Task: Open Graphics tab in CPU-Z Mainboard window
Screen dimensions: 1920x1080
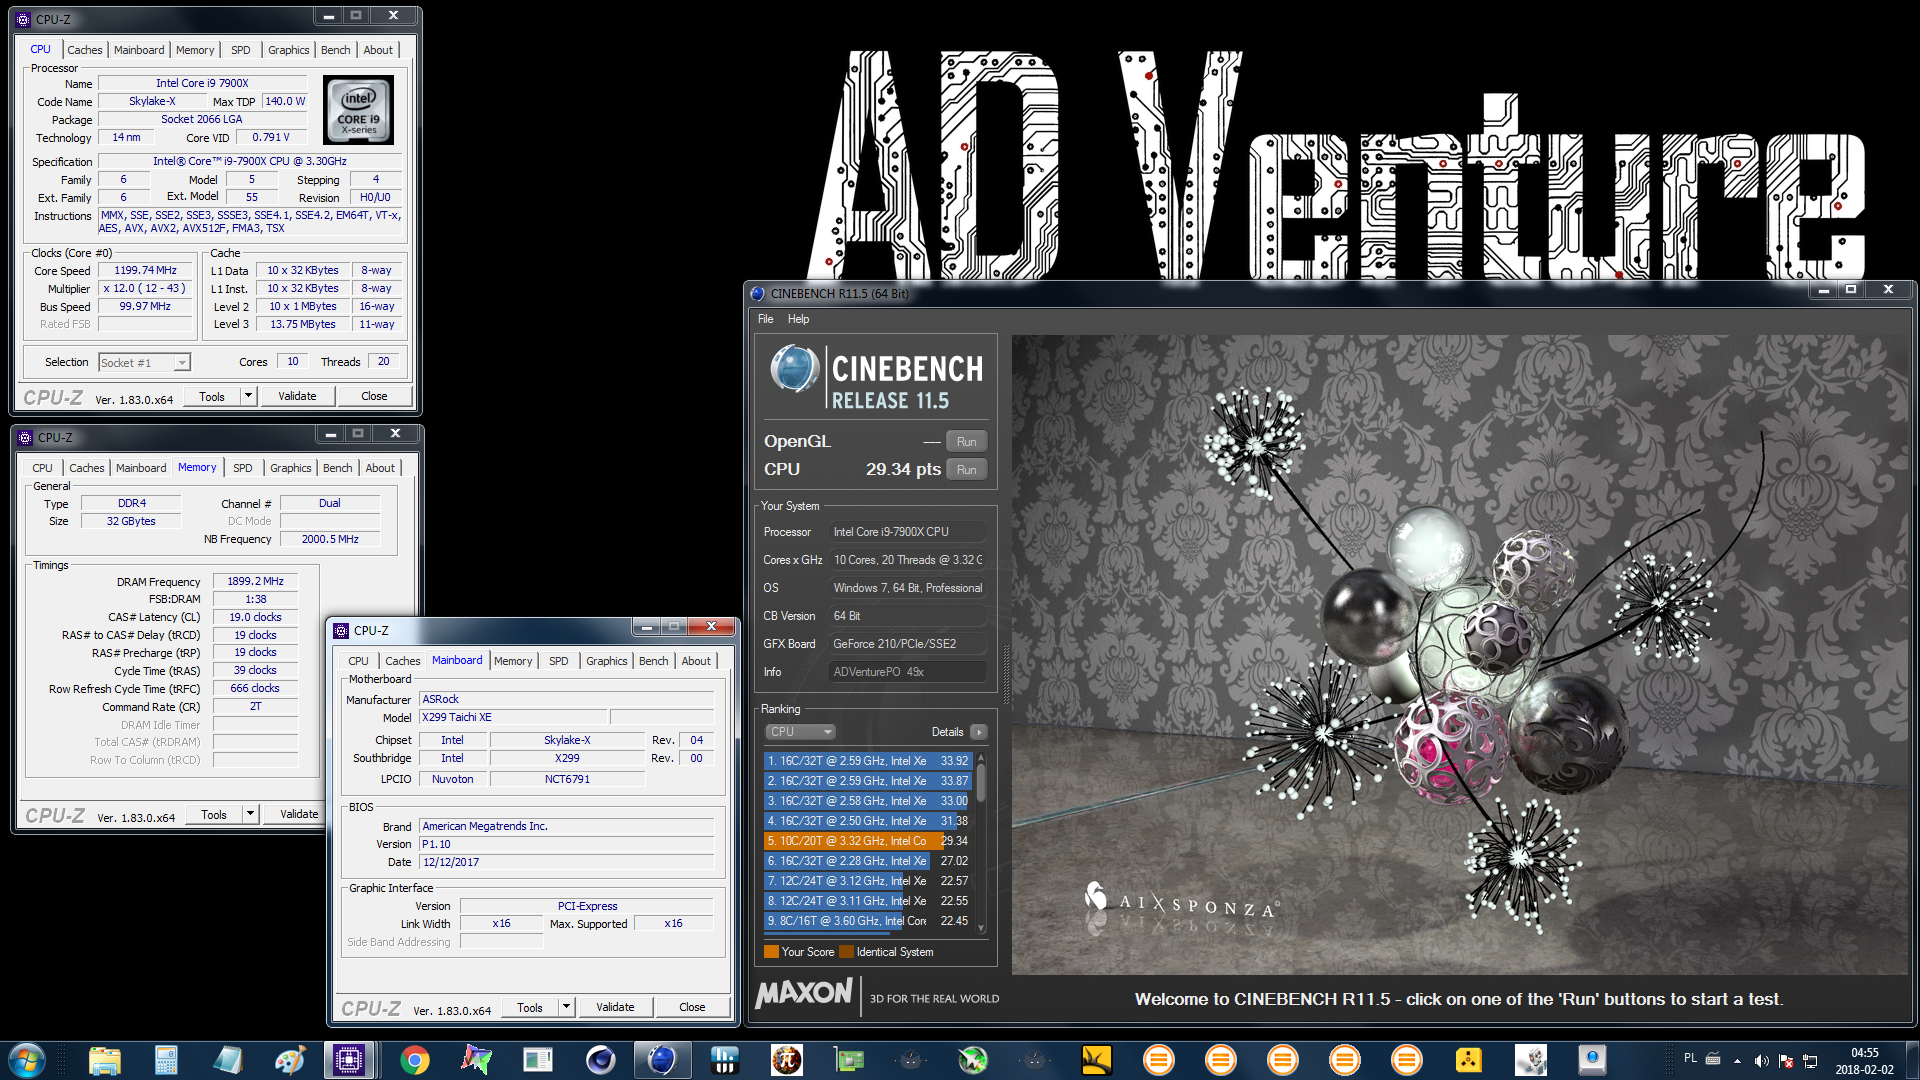Action: pos(606,661)
